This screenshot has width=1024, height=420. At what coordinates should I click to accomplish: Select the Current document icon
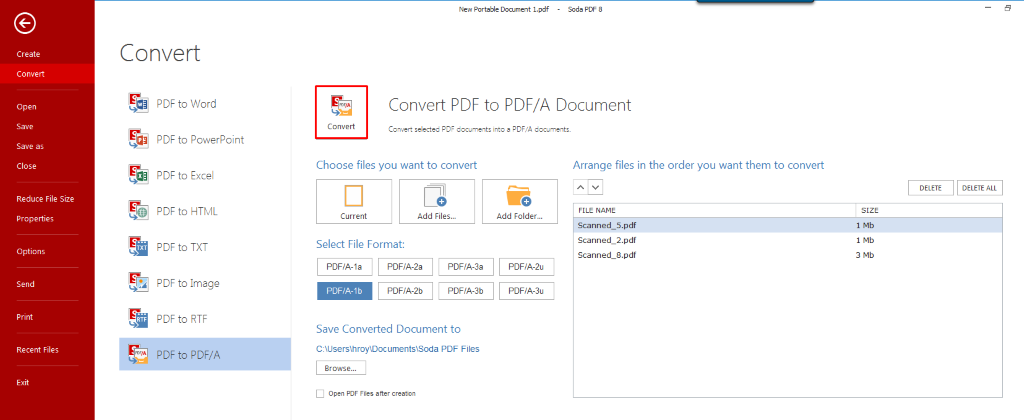(x=354, y=202)
